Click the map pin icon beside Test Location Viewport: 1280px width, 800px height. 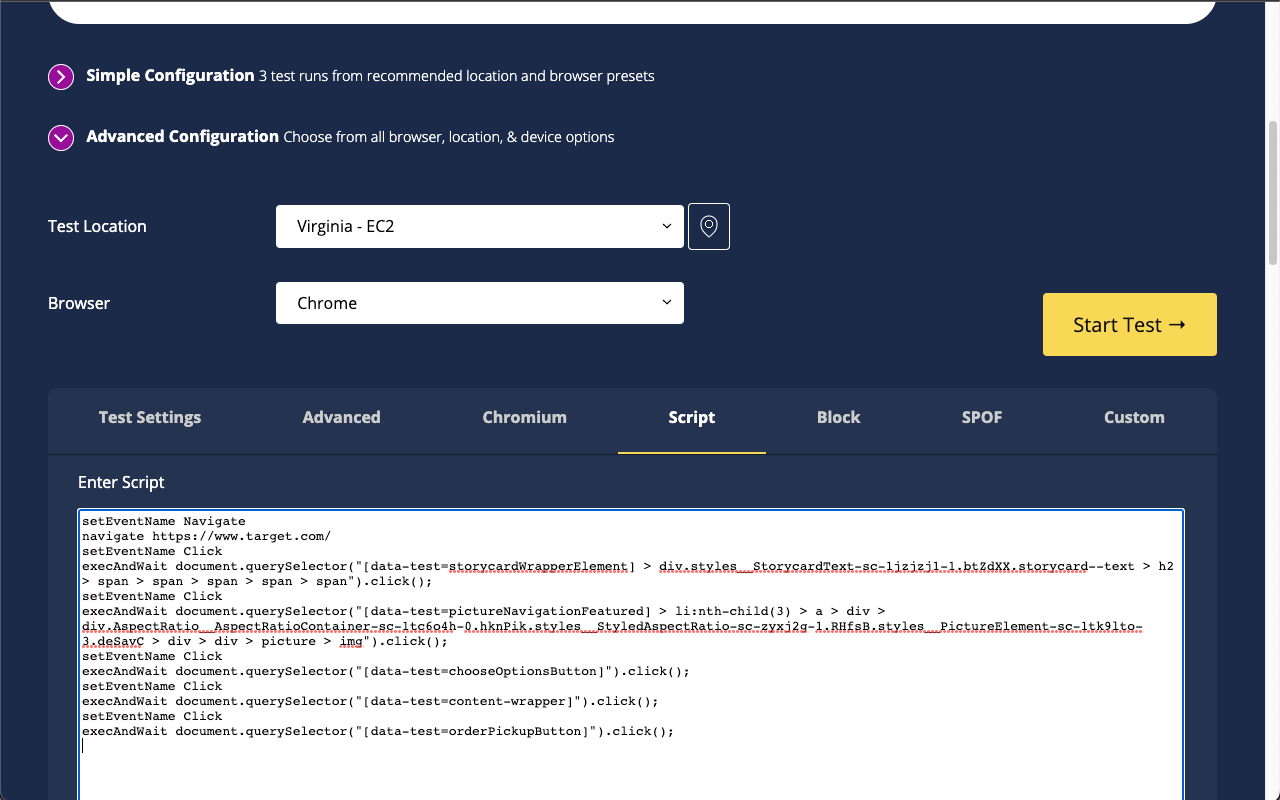(708, 226)
